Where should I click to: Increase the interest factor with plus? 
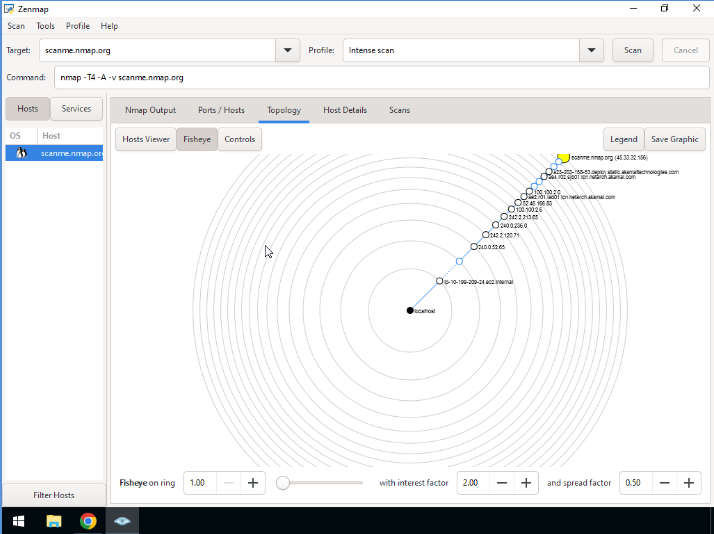[526, 483]
